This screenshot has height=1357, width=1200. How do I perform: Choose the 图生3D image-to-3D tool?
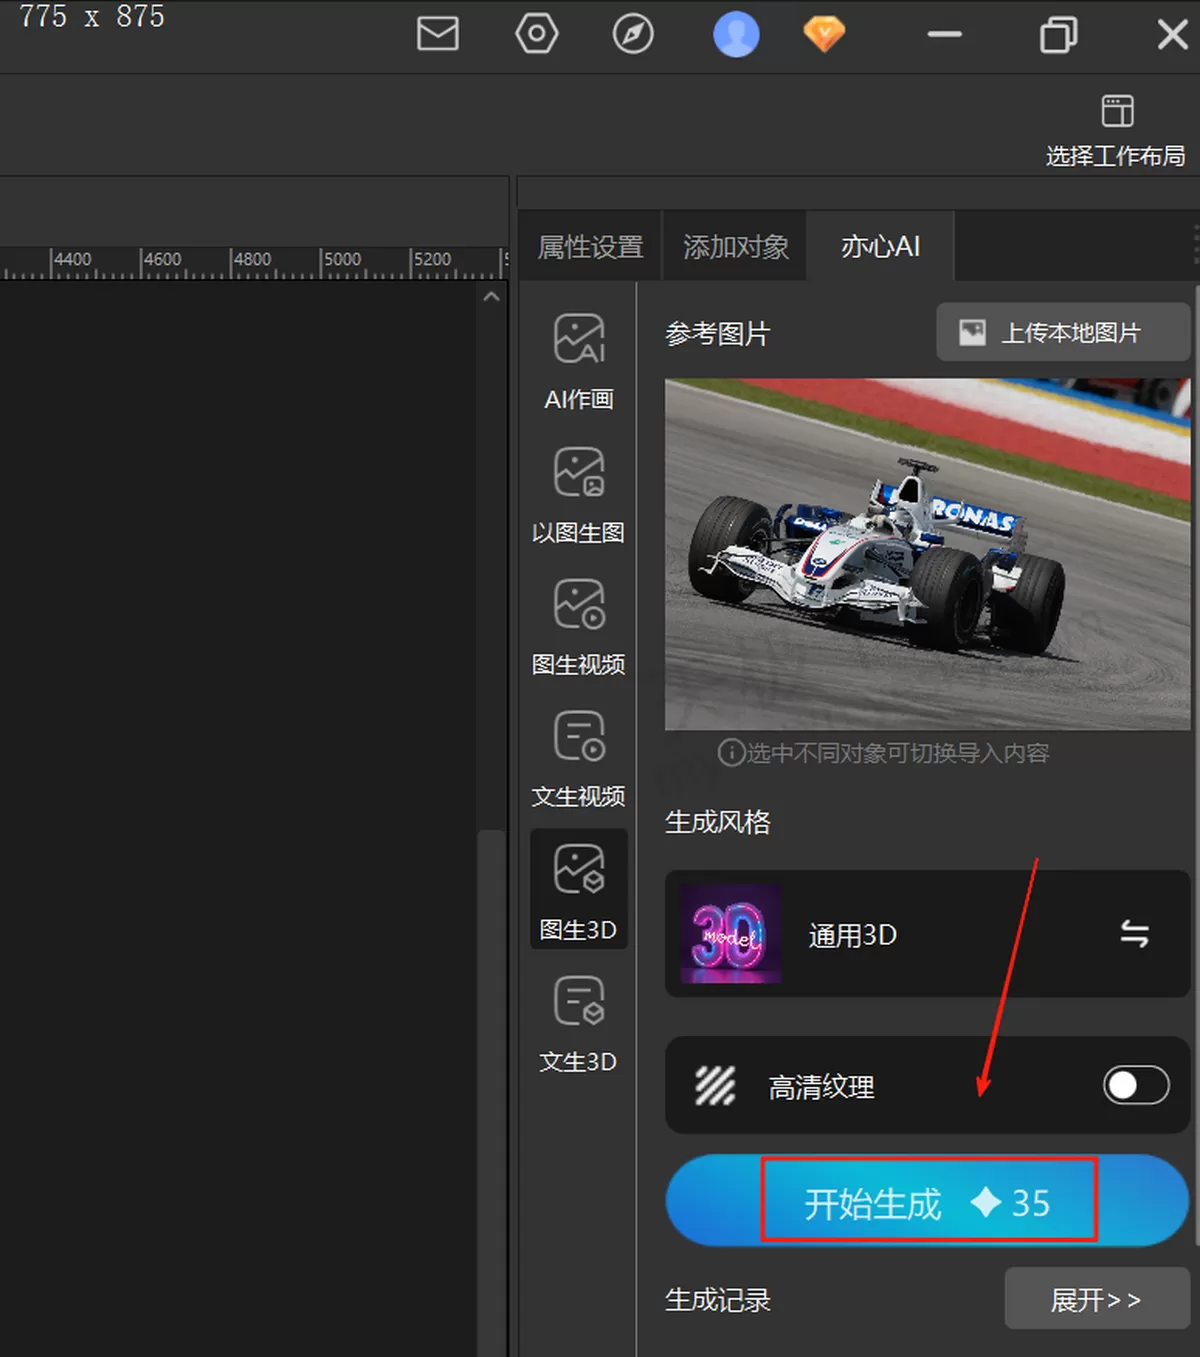[579, 889]
